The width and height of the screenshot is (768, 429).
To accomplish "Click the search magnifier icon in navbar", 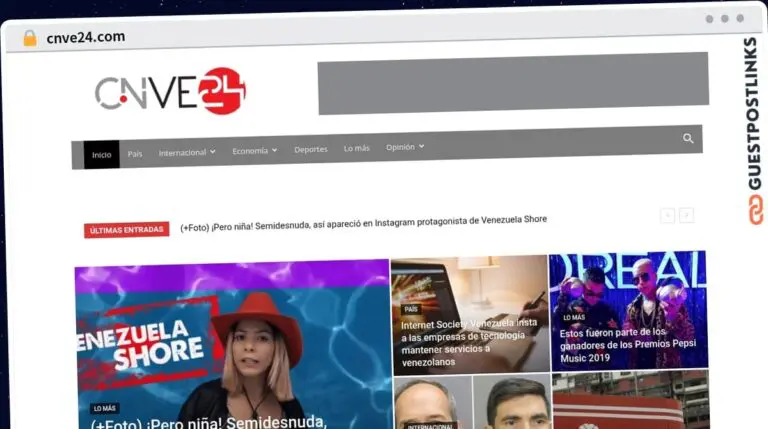I will point(688,139).
